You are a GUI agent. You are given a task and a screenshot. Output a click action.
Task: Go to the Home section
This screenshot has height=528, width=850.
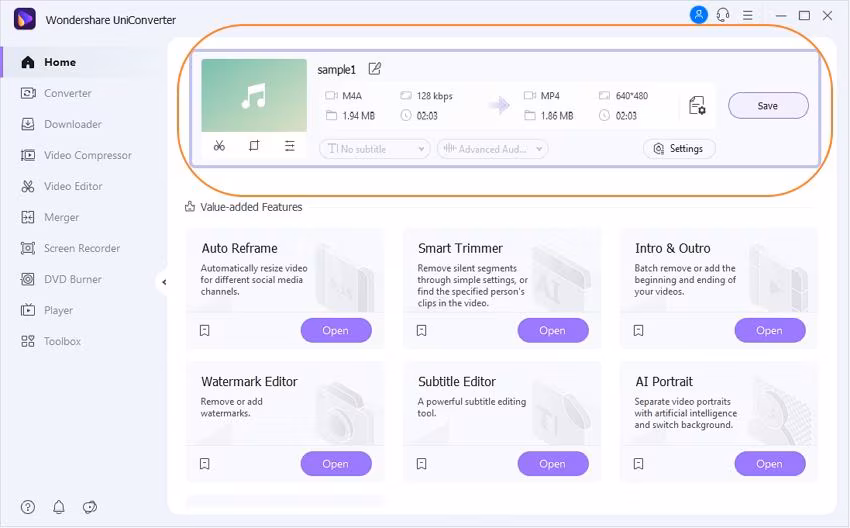point(84,62)
